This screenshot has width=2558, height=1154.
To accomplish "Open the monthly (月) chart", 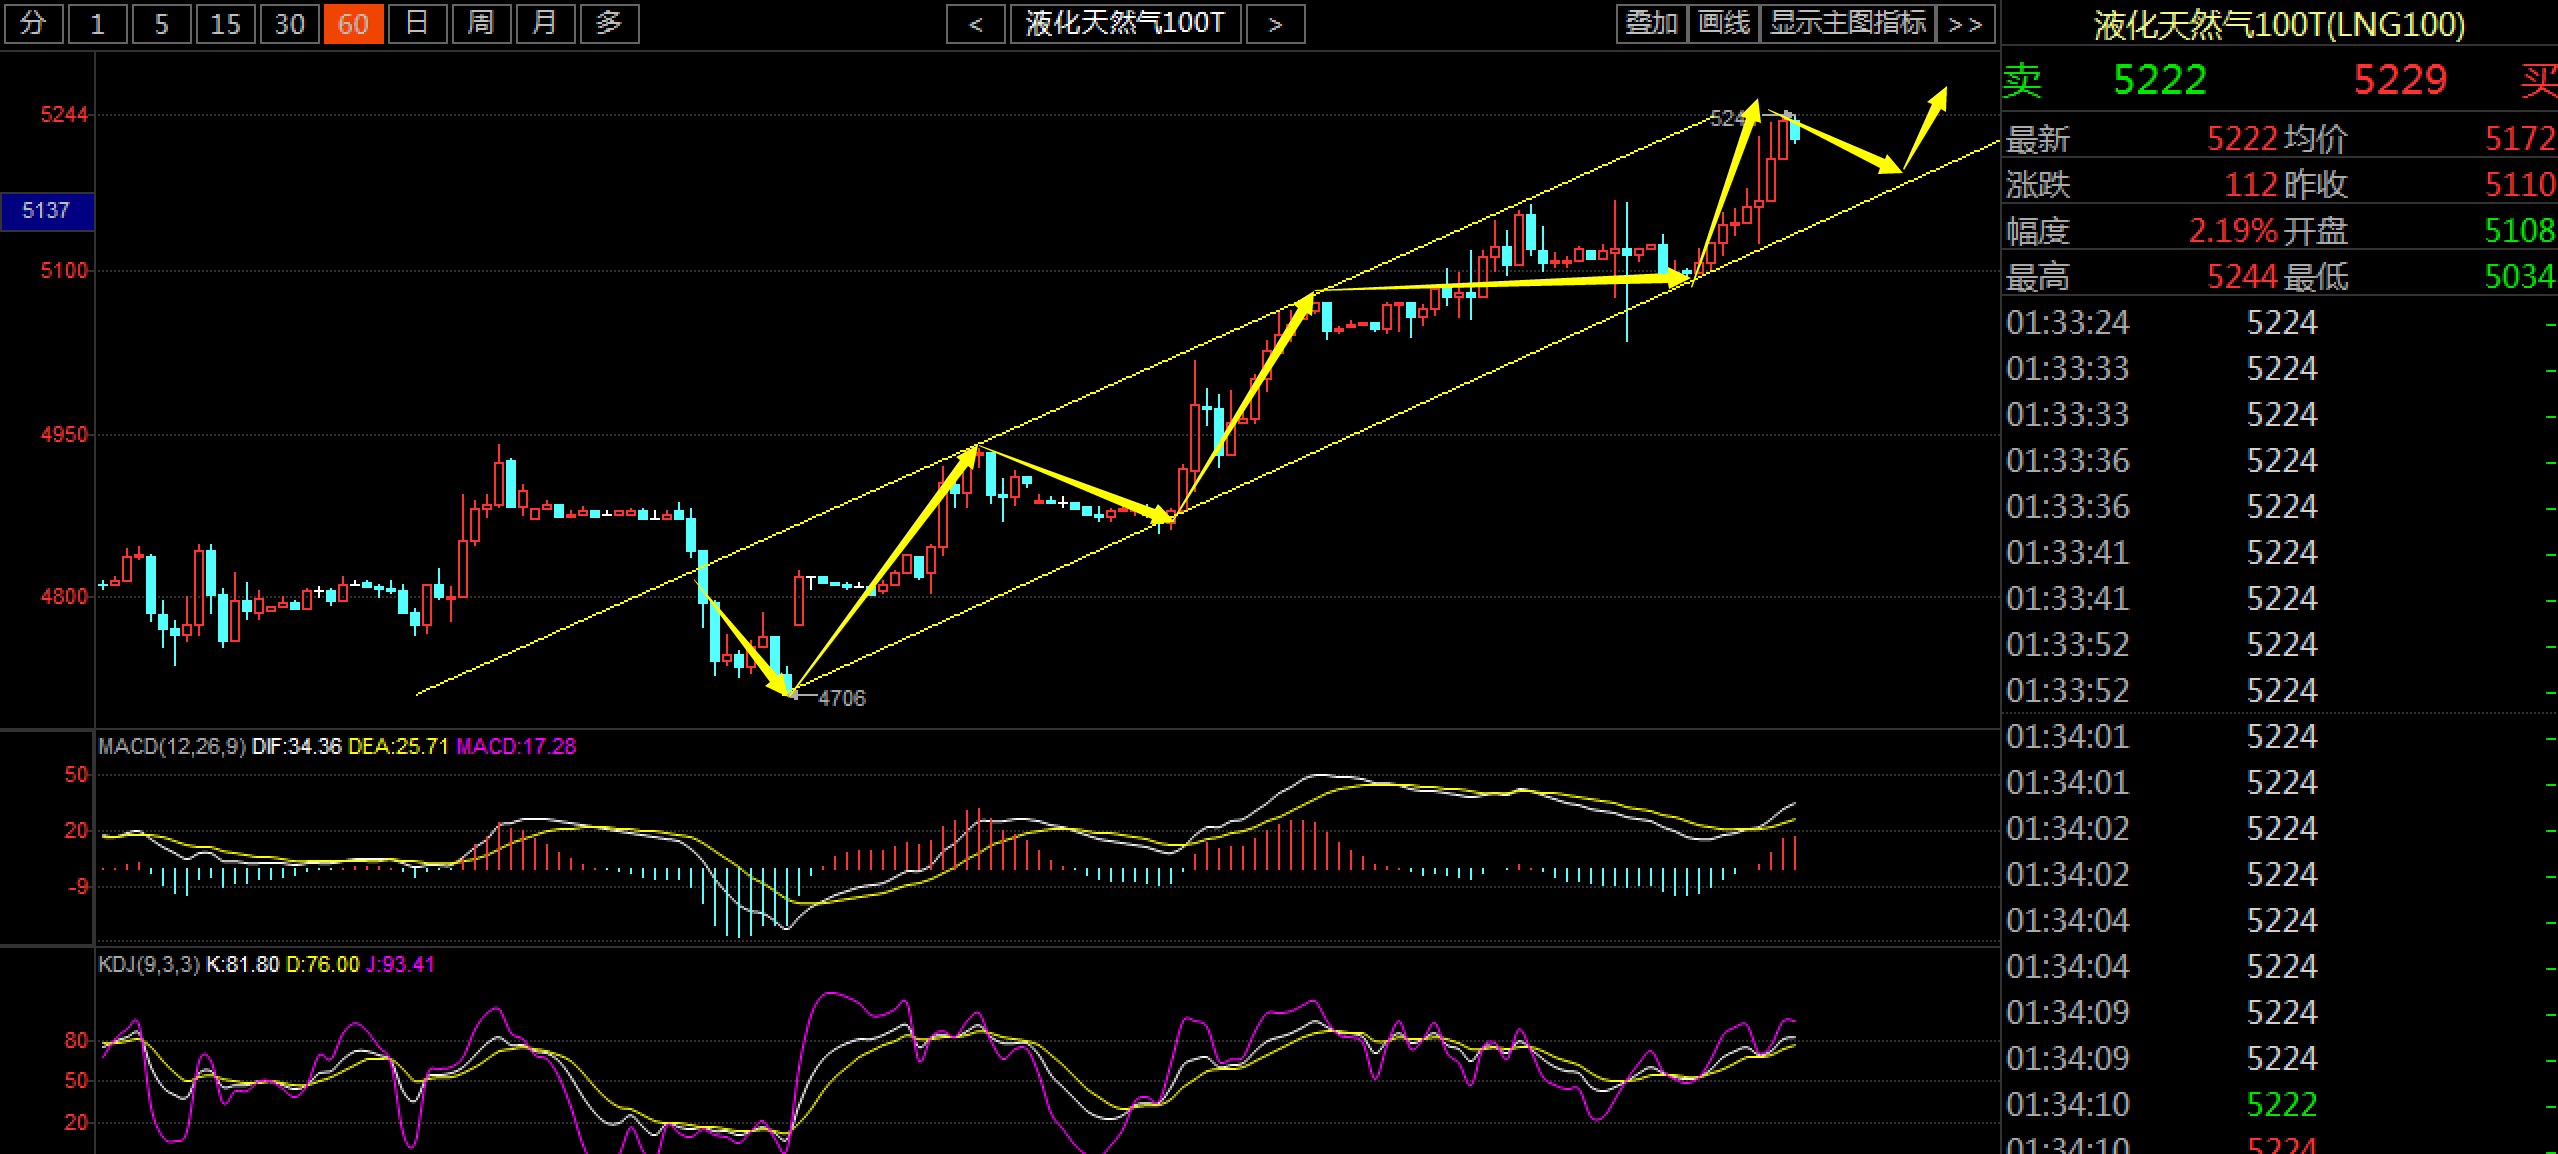I will (x=545, y=24).
